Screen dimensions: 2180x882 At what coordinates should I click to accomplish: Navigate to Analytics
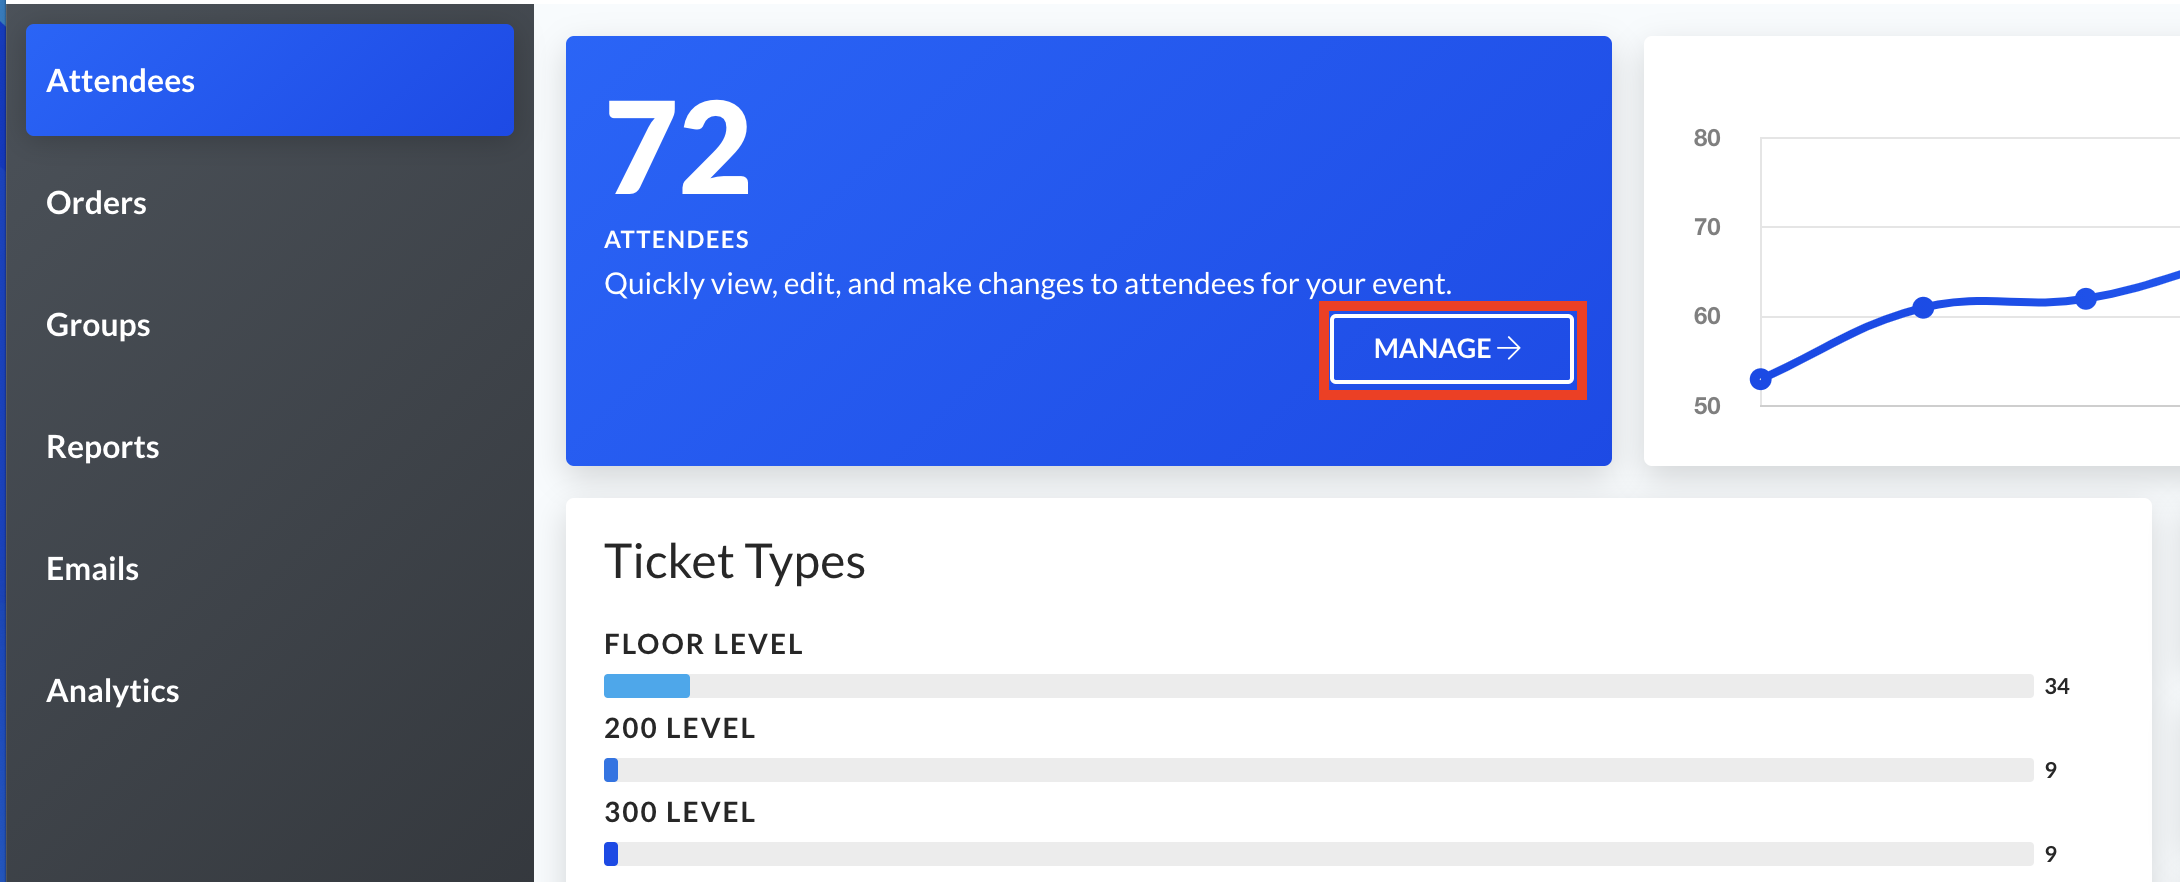113,691
